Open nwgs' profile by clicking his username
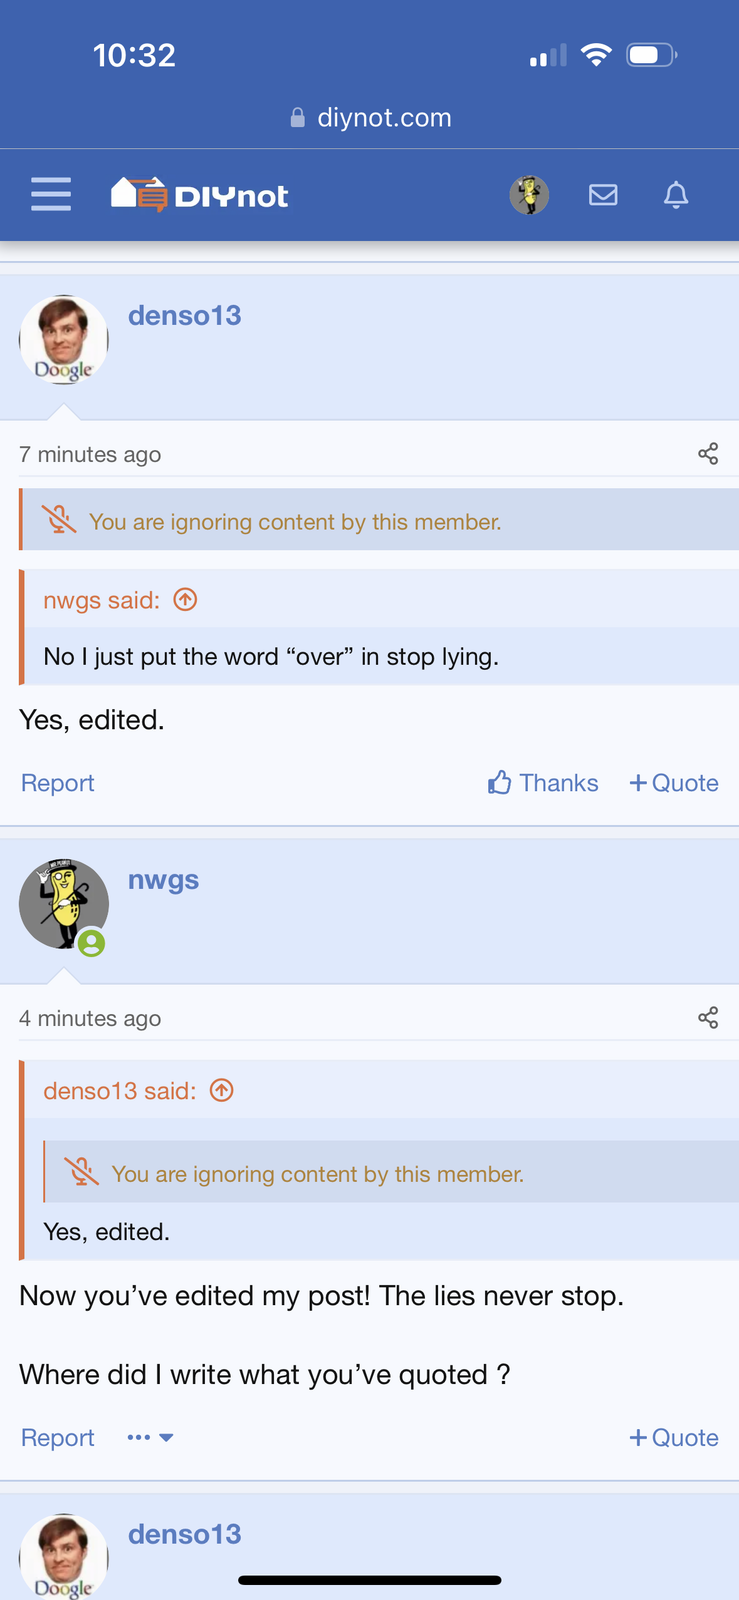 click(163, 879)
